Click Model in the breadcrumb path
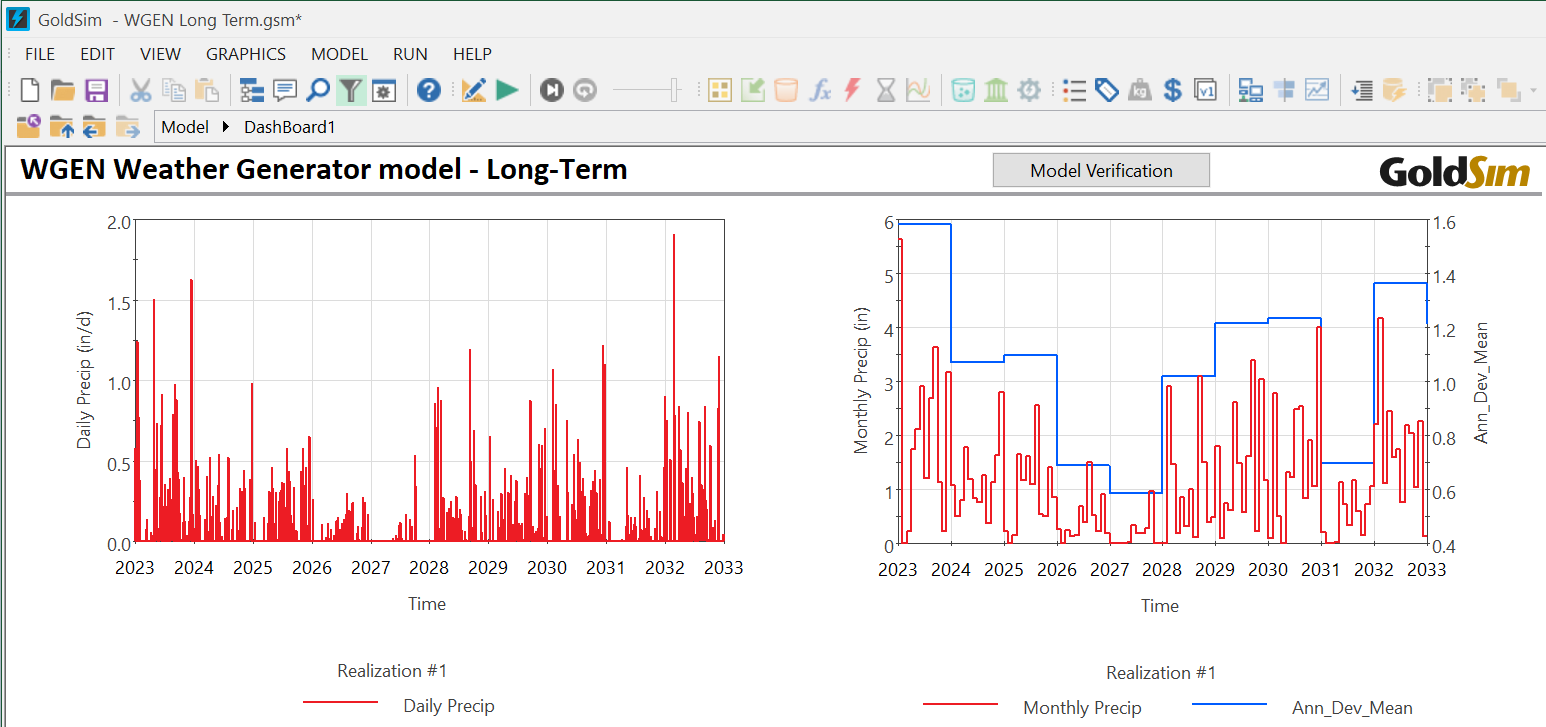 [x=185, y=127]
